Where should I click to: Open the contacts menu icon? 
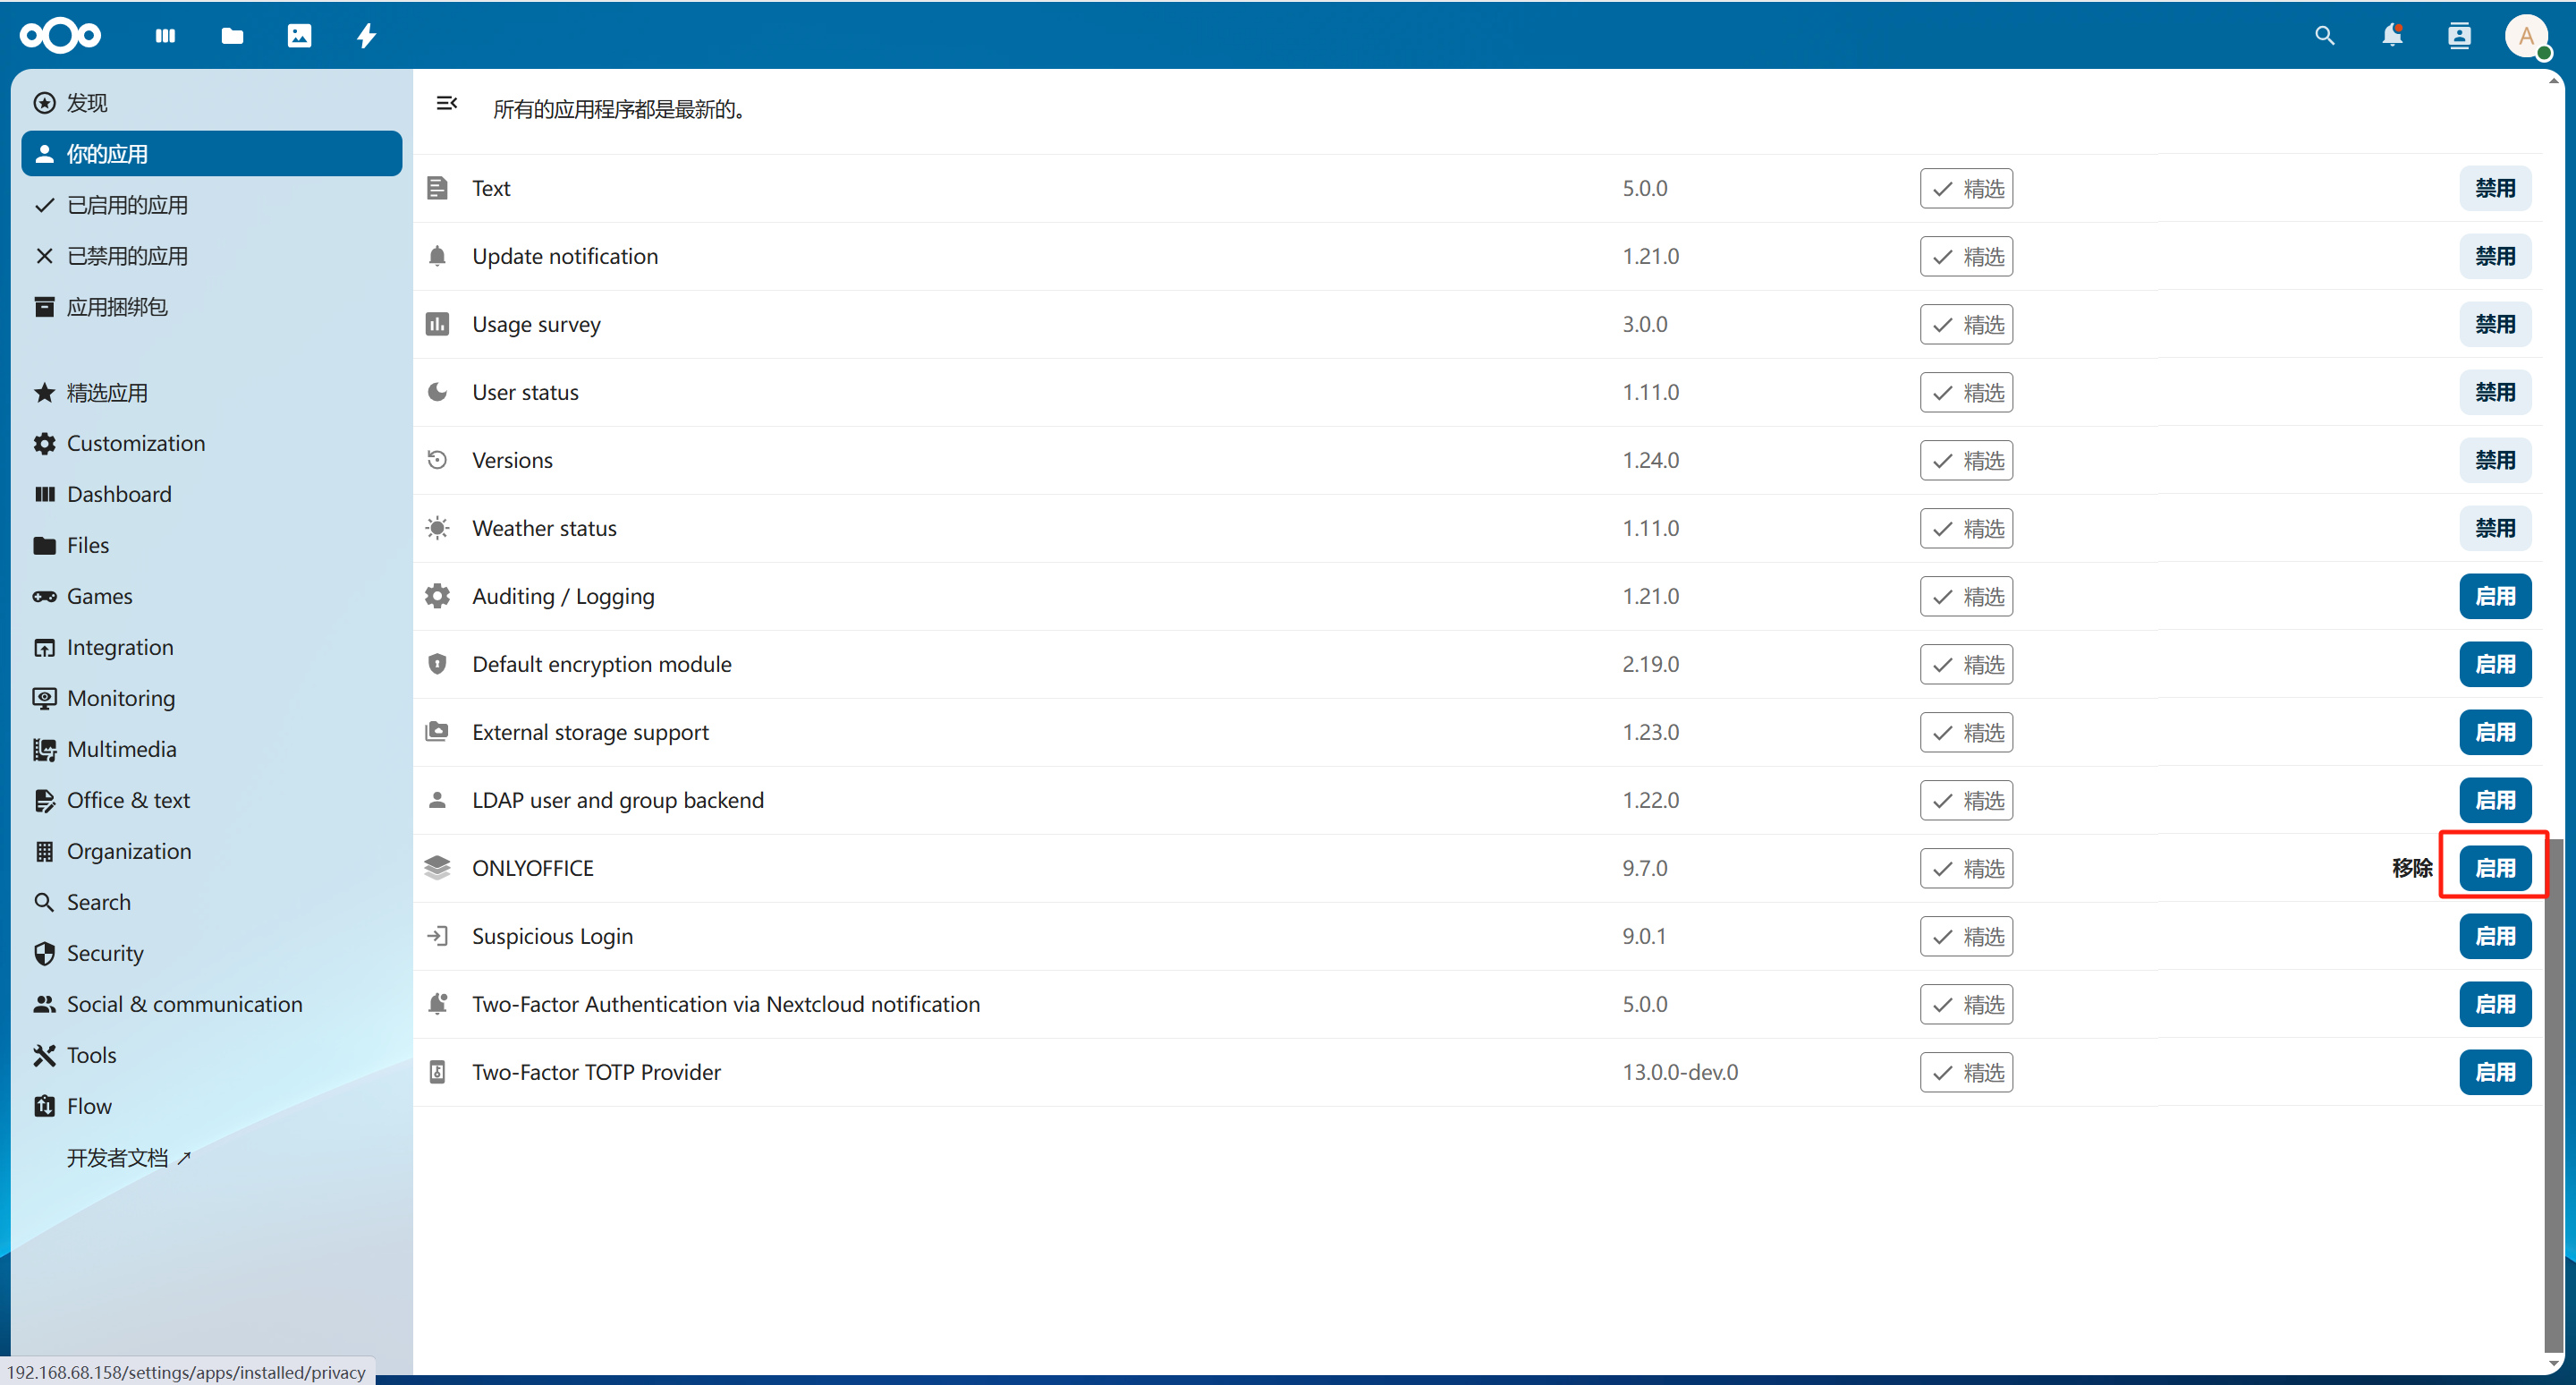pos(2458,36)
